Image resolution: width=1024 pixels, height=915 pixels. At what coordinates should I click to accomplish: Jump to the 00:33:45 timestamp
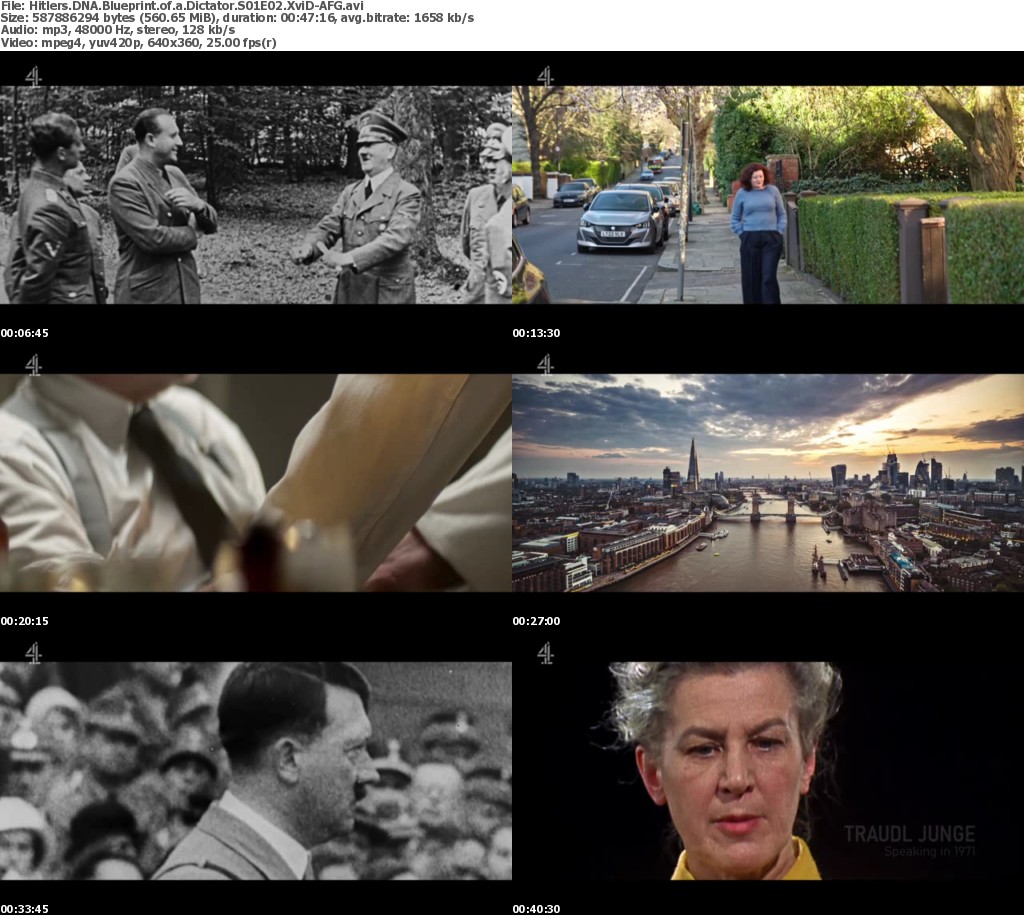[24, 909]
